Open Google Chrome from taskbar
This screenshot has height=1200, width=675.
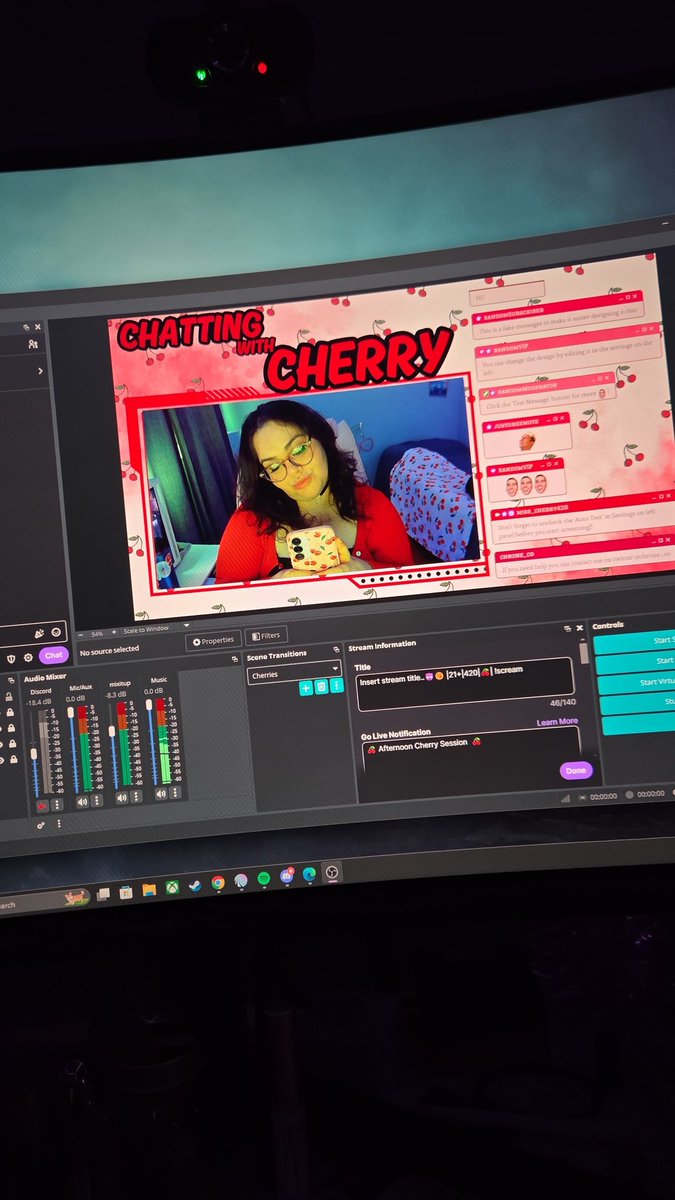coord(218,883)
